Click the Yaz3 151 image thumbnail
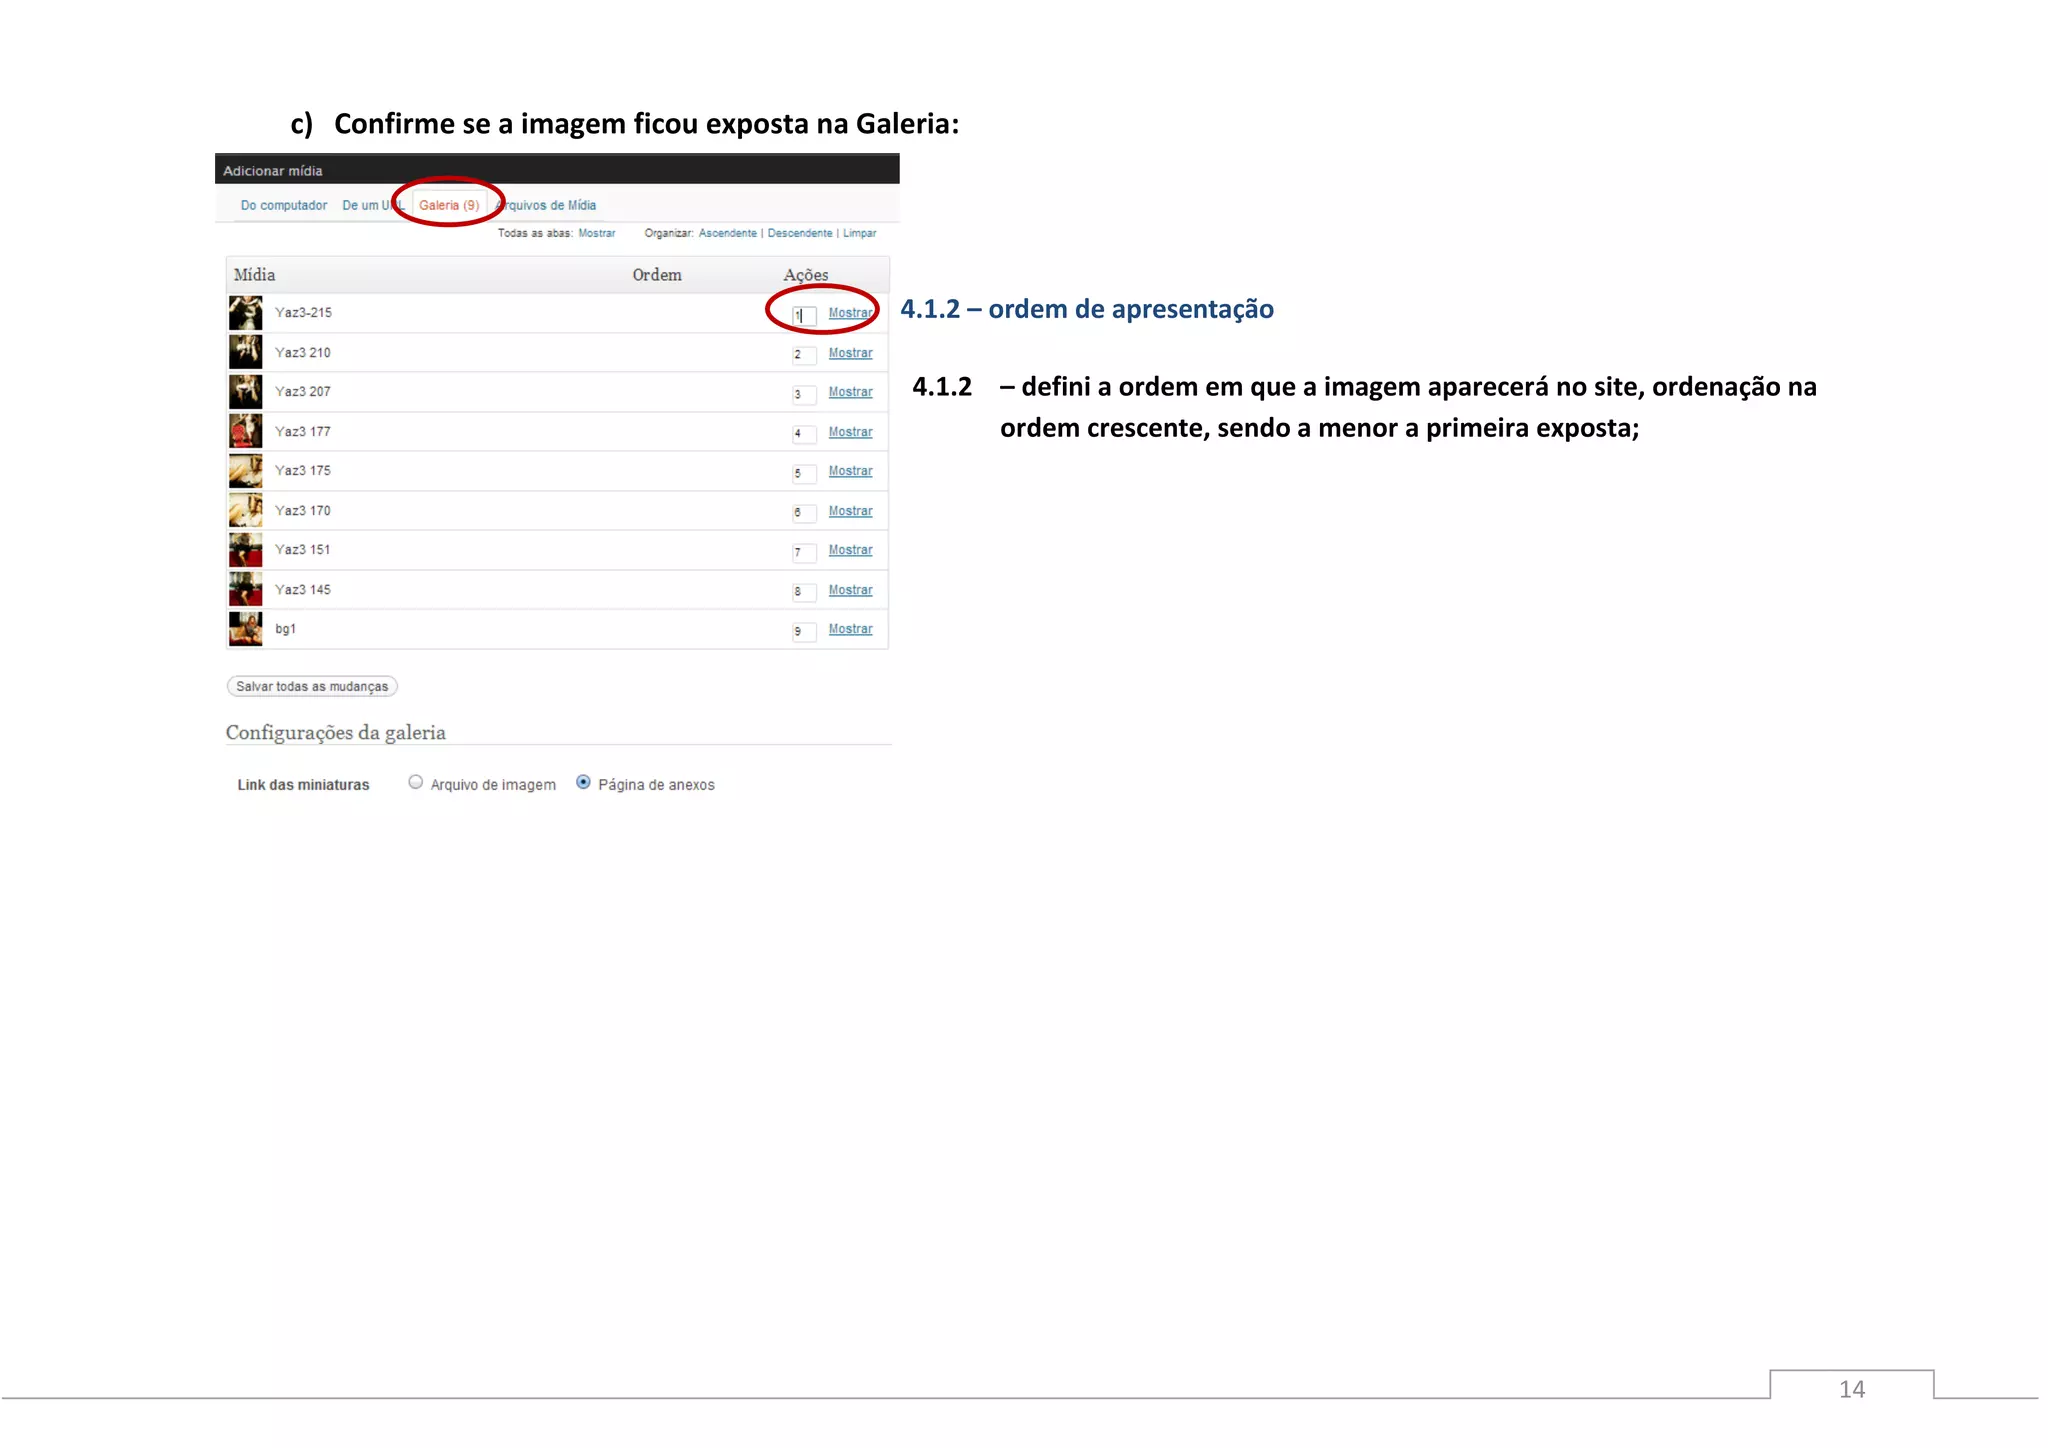Image resolution: width=2048 pixels, height=1448 pixels. coord(245,550)
